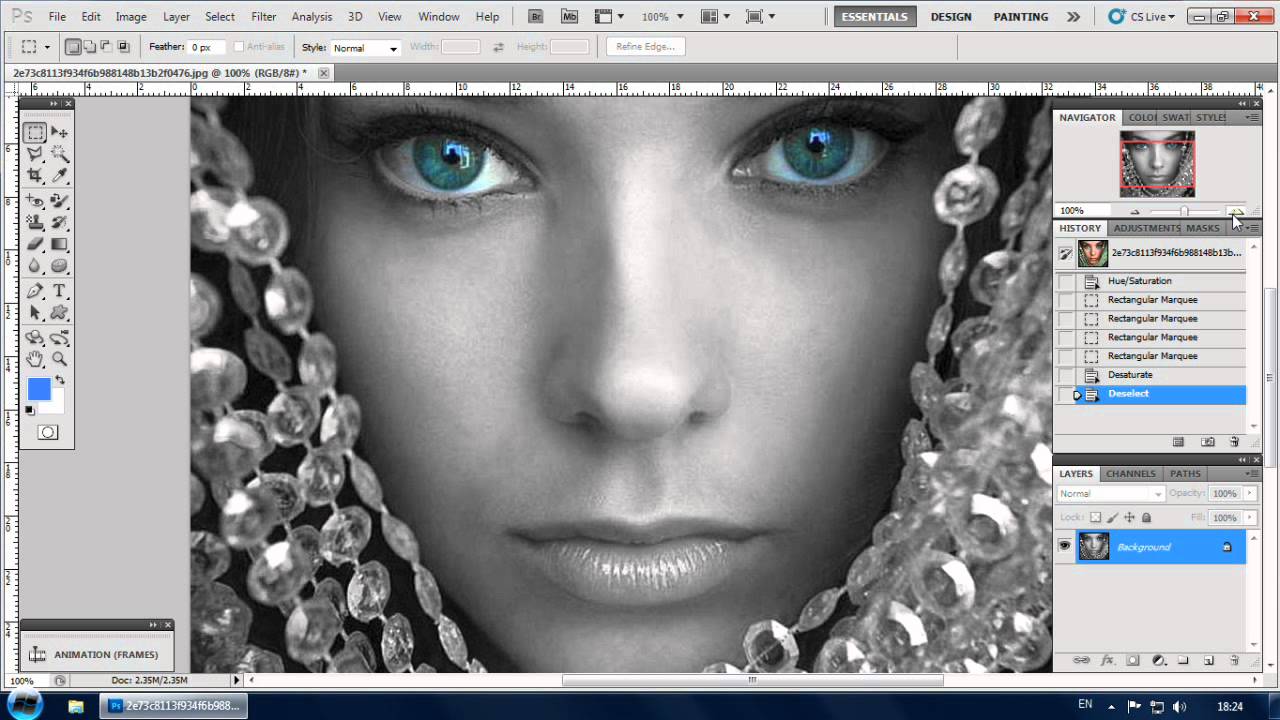1280x720 pixels.
Task: Select the Color Replacement brush tool
Action: [60, 201]
